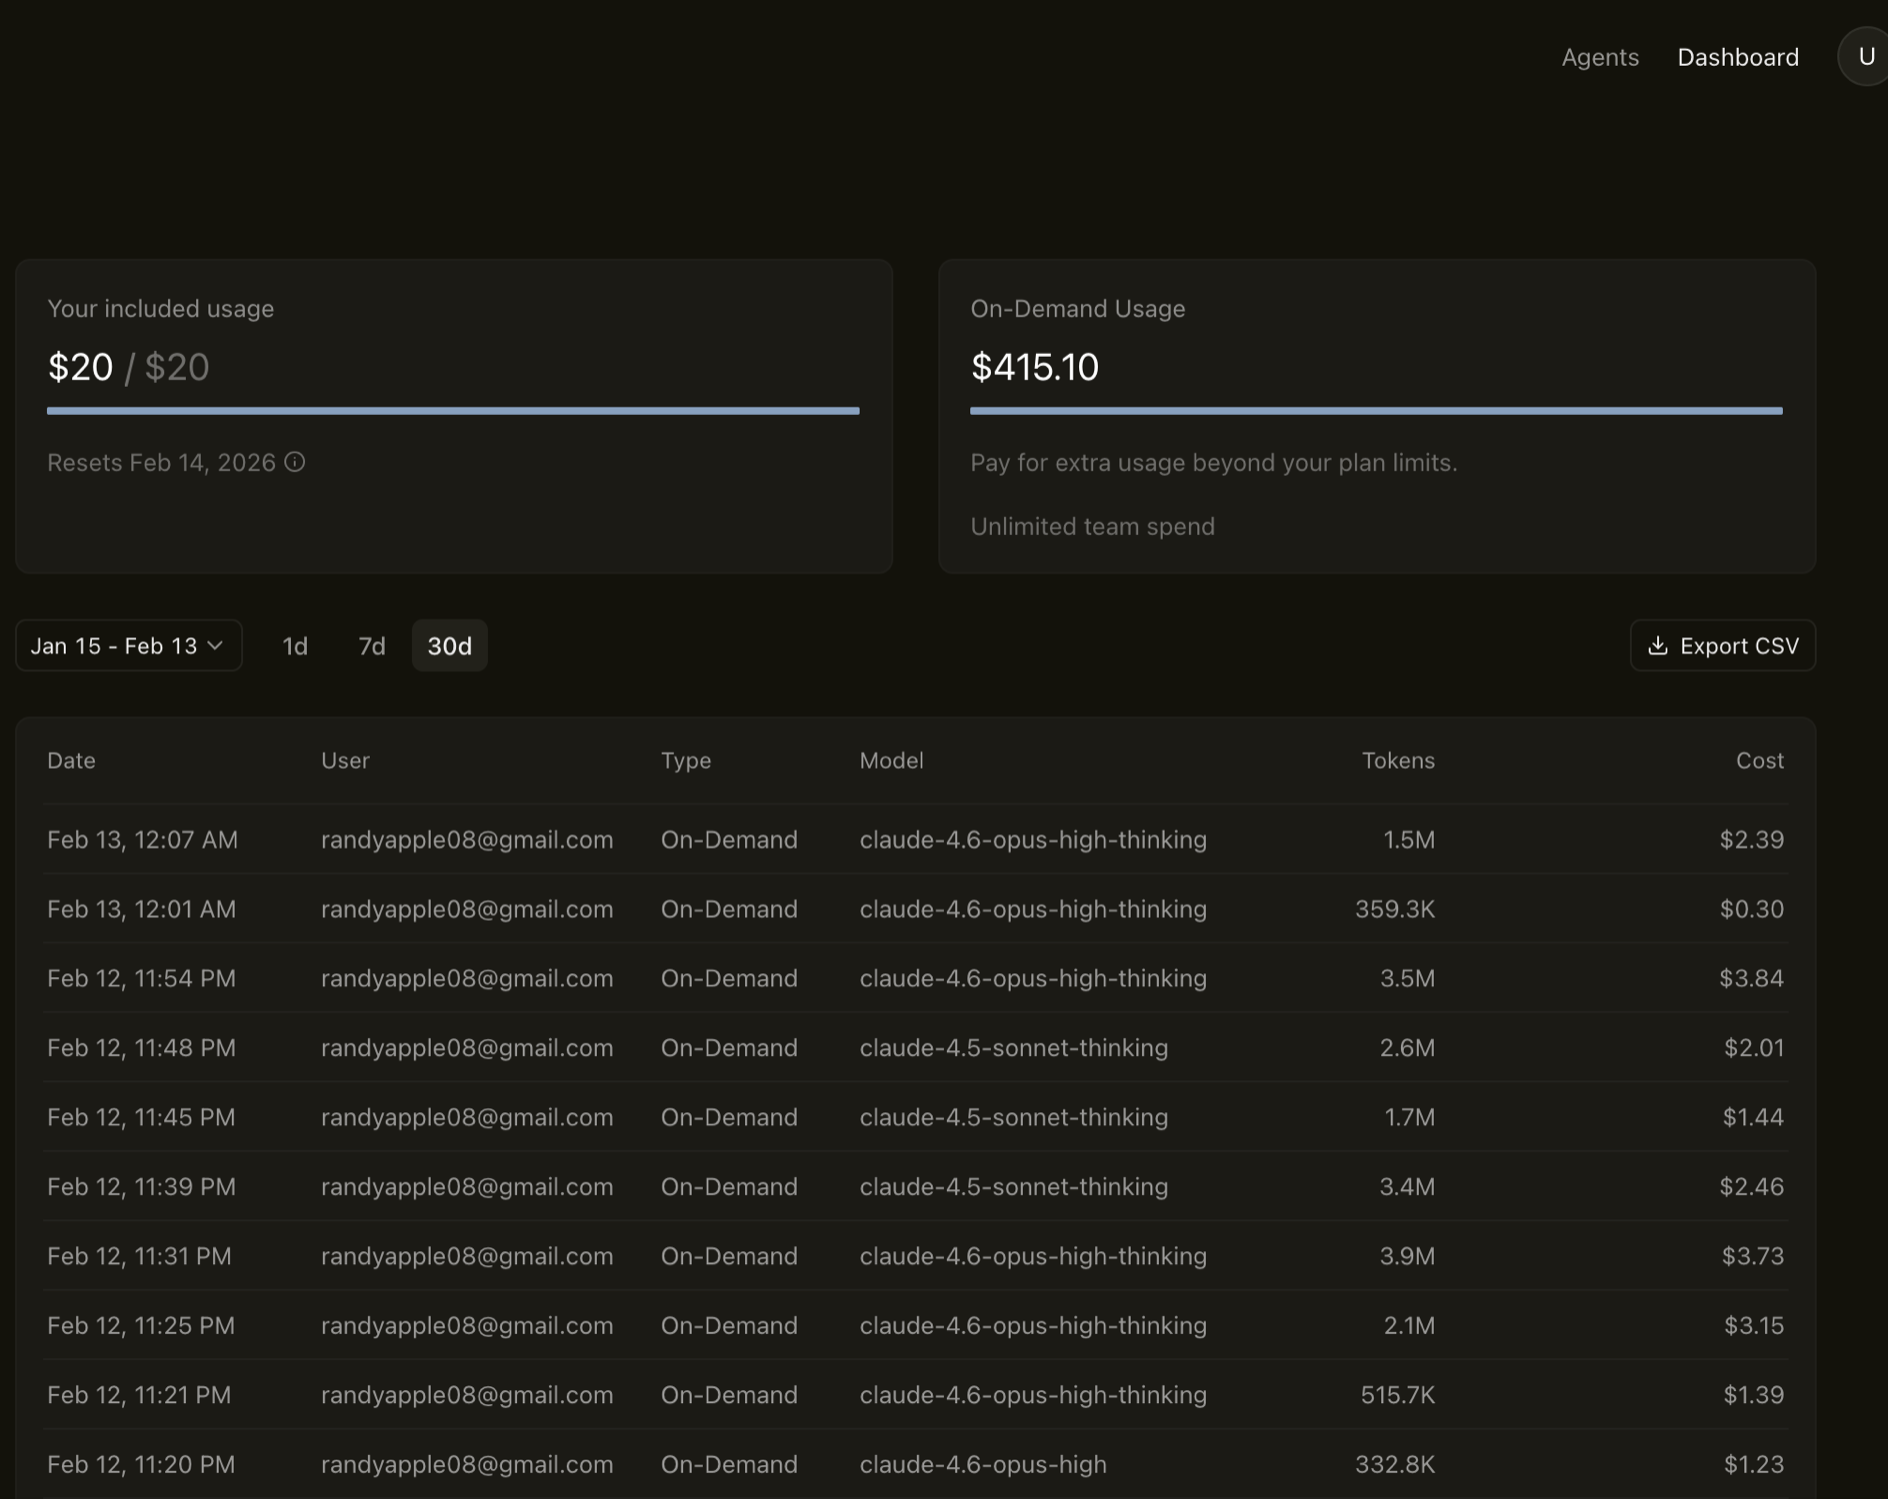Click the Date column header
1888x1499 pixels.
pyautogui.click(x=71, y=760)
